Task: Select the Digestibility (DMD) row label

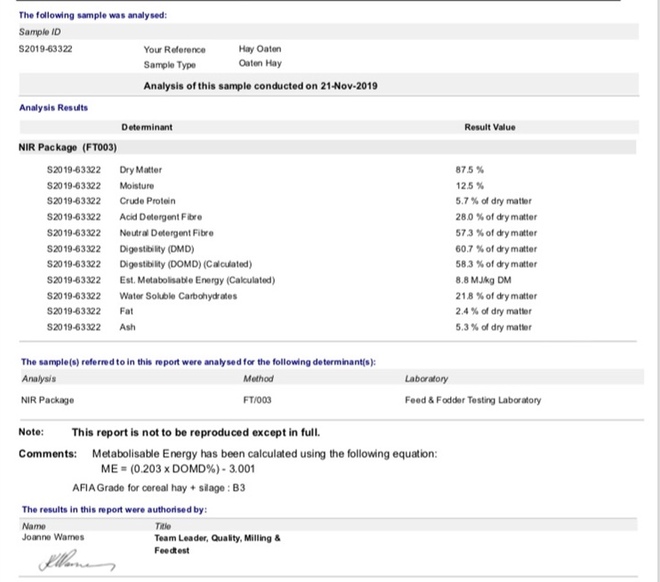Action: pos(156,248)
